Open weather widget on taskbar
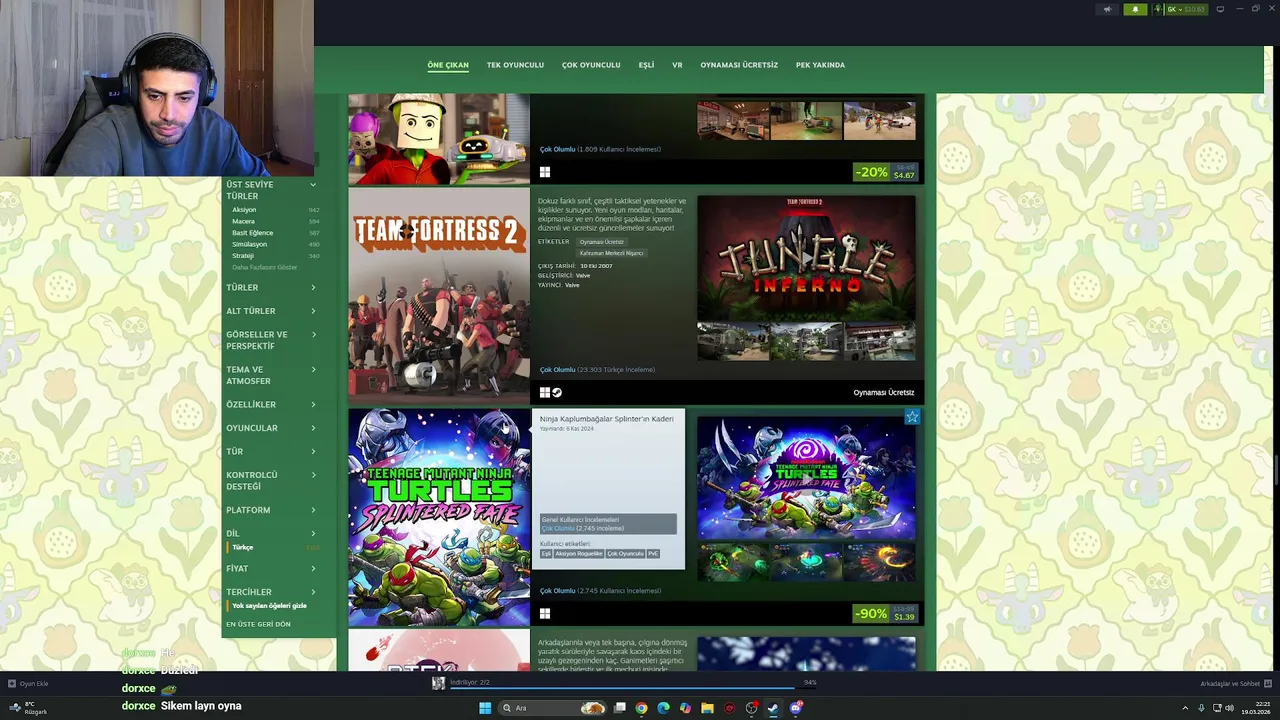Screen dimensions: 1280x720 [x=28, y=708]
